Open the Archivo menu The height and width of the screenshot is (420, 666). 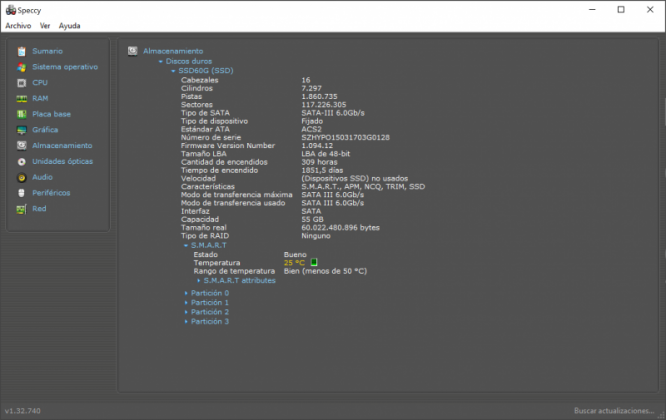[18, 25]
